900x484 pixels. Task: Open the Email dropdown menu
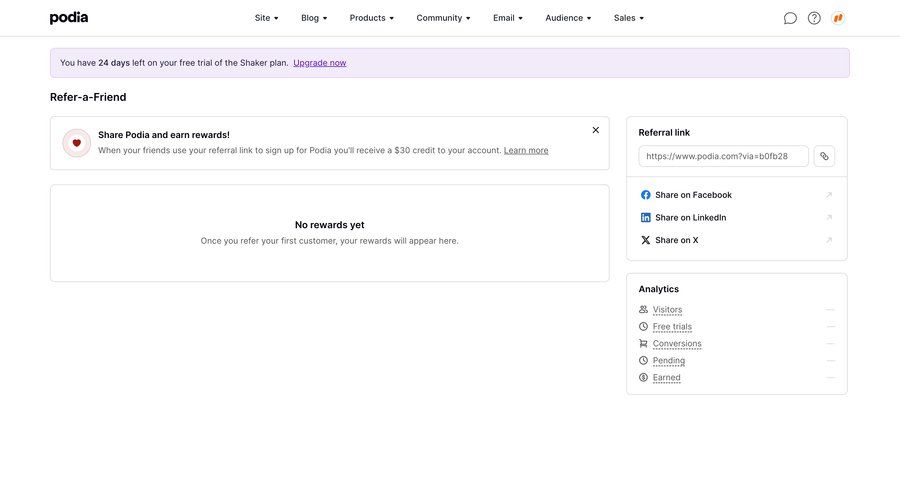(507, 18)
